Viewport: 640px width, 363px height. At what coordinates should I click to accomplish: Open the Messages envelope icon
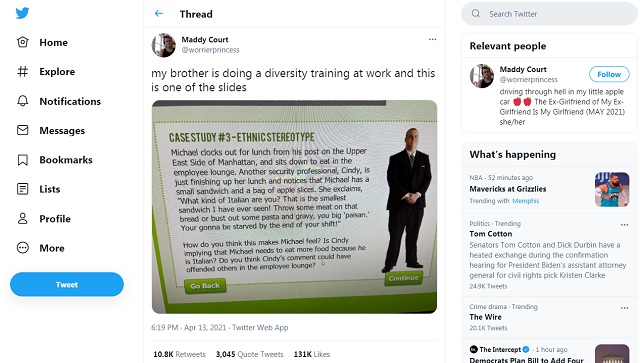click(22, 130)
